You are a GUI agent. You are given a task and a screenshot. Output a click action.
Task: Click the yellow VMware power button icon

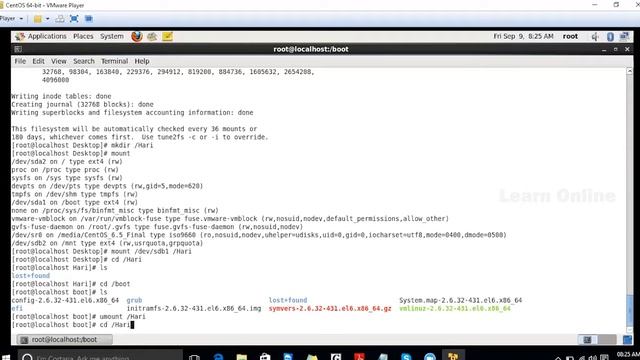[38, 19]
